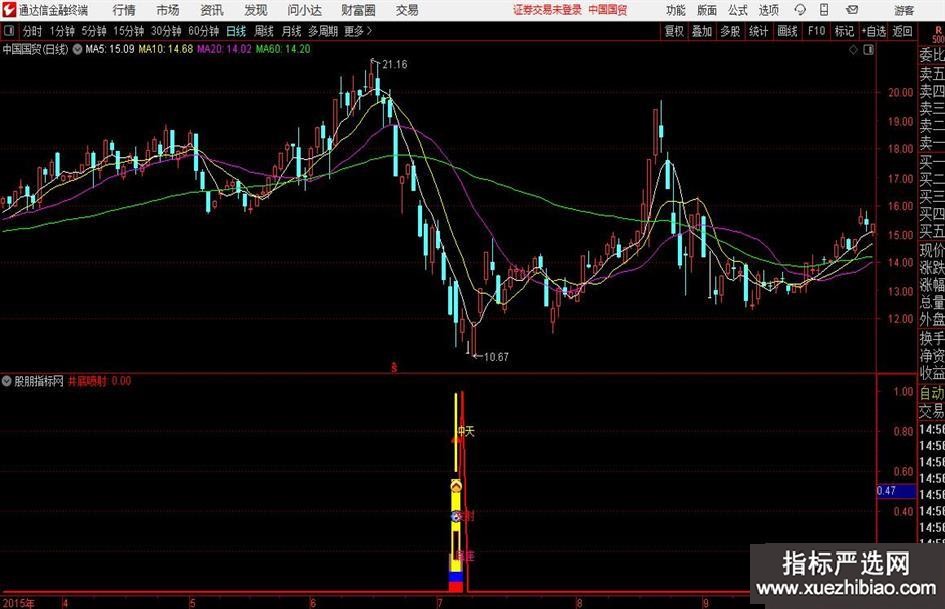Switch to the 月线 monthly period
The image size is (945, 609).
pyautogui.click(x=292, y=31)
